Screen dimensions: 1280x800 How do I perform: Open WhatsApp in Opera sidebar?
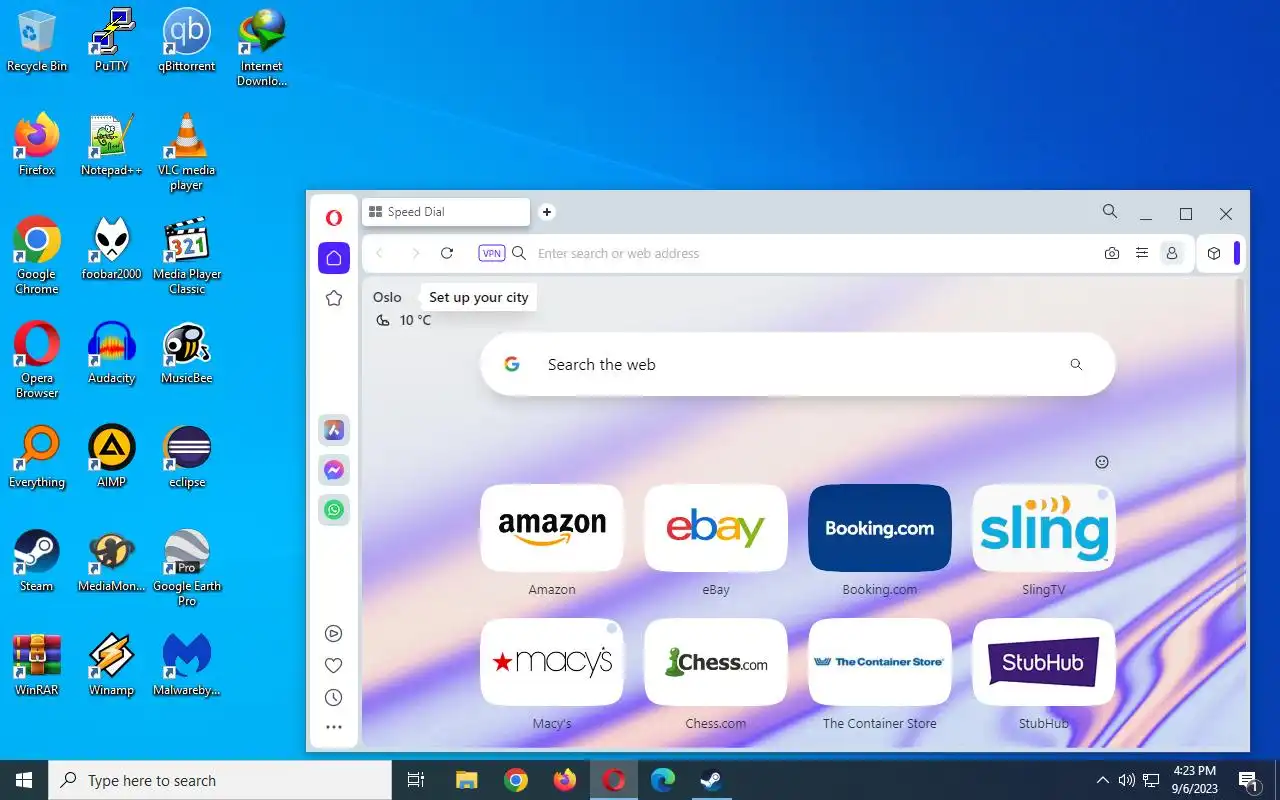coord(334,510)
